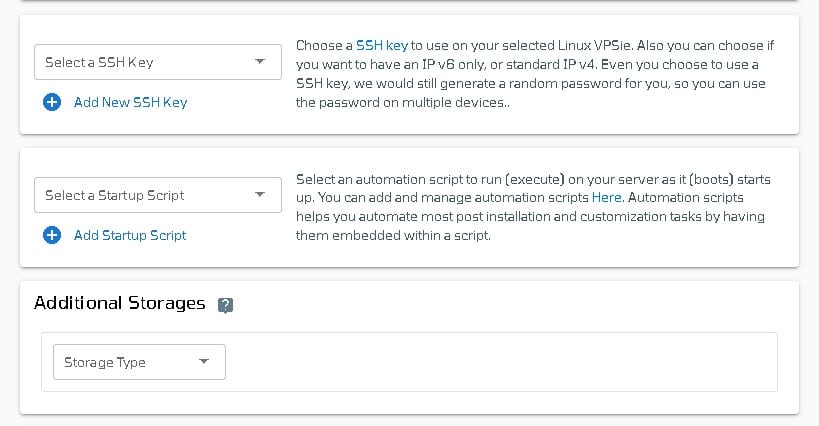The height and width of the screenshot is (426, 819).
Task: Click the 'Select a SSH Key' placeholder text
Action: pyautogui.click(x=99, y=63)
